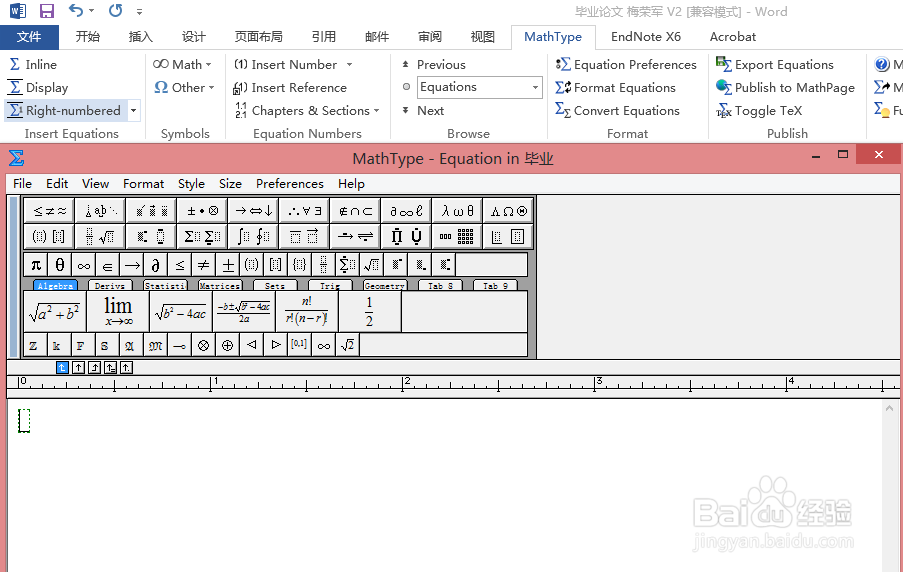Click the Undo arrow icon
This screenshot has width=903, height=572.
(x=76, y=10)
